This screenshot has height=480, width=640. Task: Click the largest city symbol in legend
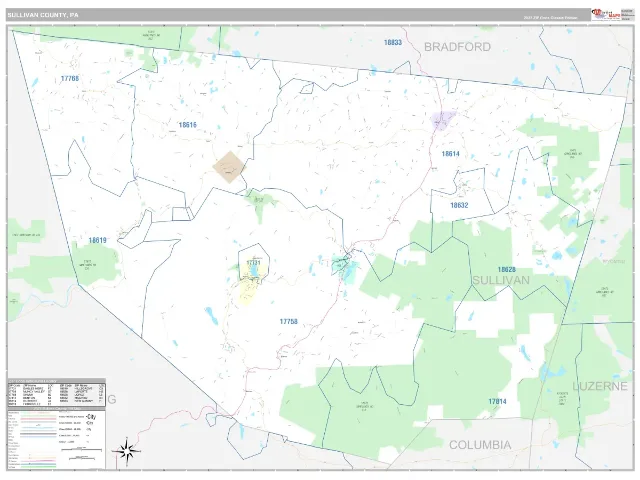tap(91, 417)
